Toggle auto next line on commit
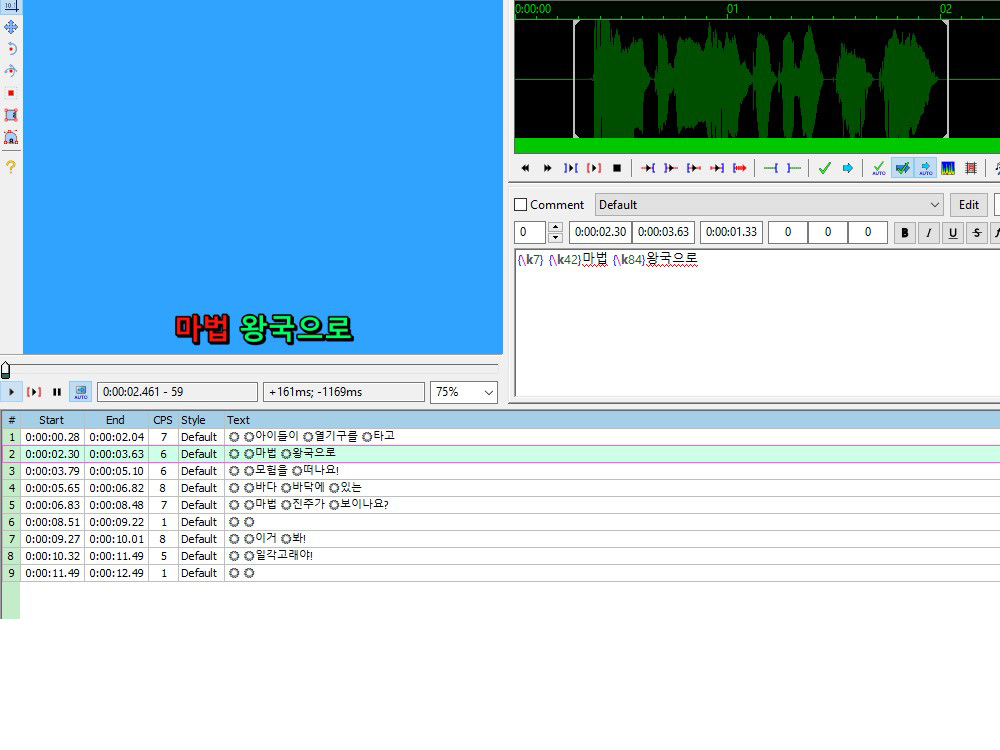Viewport: 1000px width, 750px height. tap(902, 168)
